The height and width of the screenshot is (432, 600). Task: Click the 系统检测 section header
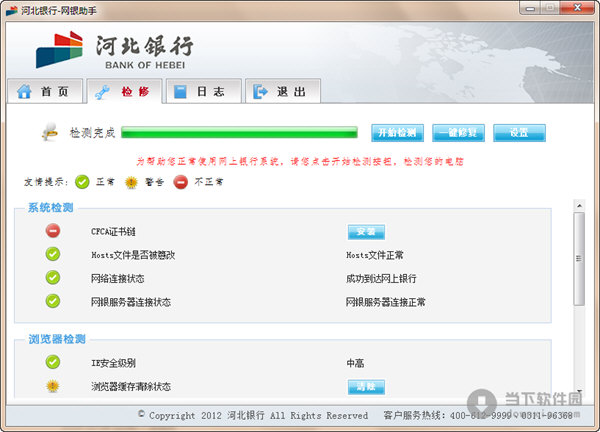(50, 208)
